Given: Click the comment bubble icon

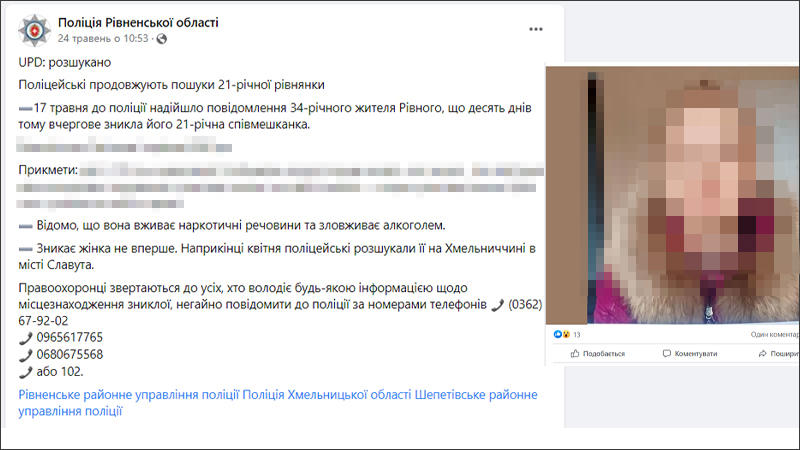Looking at the screenshot, I should coord(667,354).
